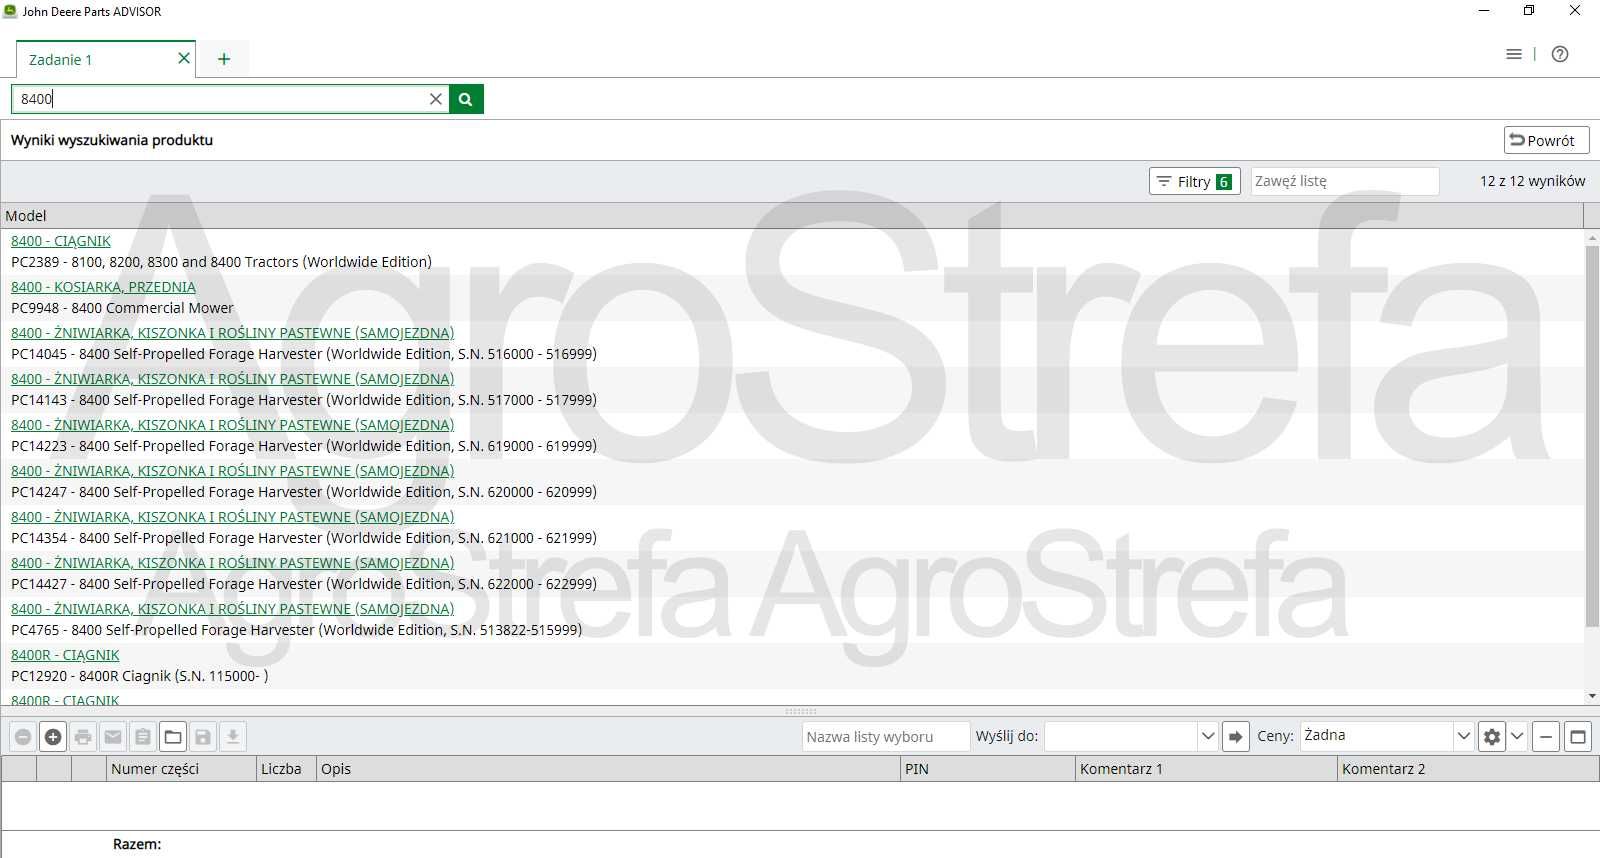
Task: Click the settings gear icon
Action: point(1492,737)
